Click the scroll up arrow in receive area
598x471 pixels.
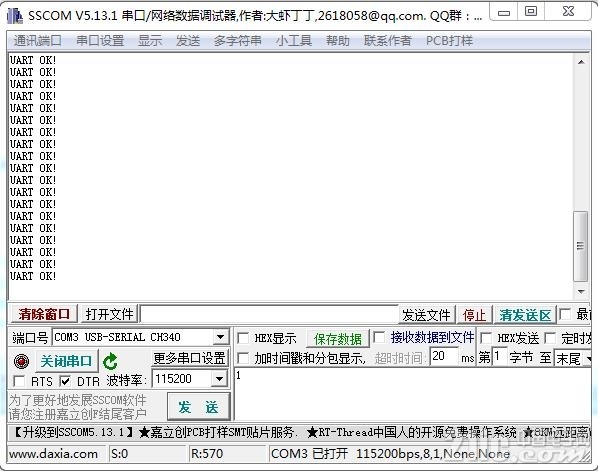tap(581, 62)
